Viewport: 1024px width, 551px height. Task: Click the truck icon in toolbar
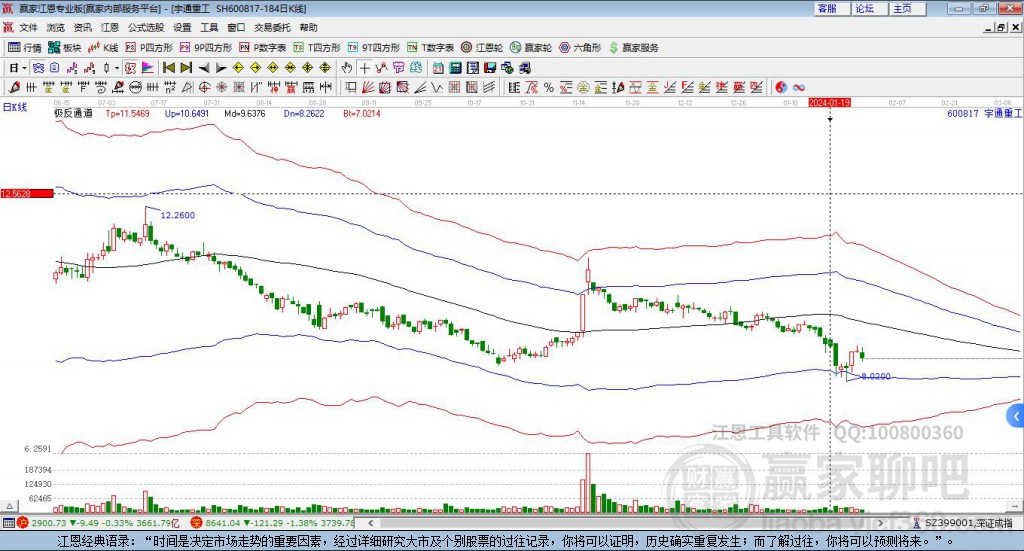pyautogui.click(x=524, y=68)
